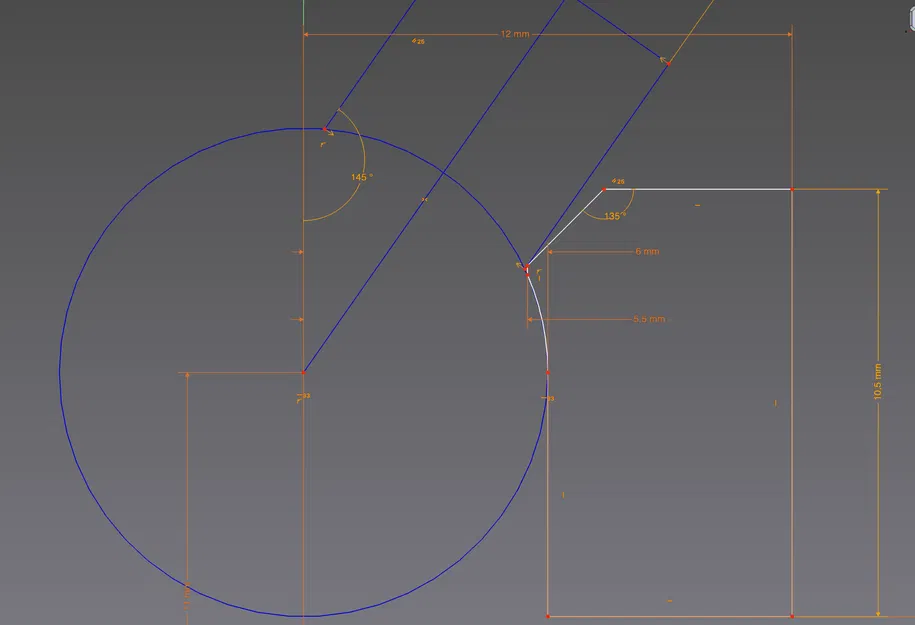Select the 12 mm dimension label
The width and height of the screenshot is (915, 625).
pos(515,34)
